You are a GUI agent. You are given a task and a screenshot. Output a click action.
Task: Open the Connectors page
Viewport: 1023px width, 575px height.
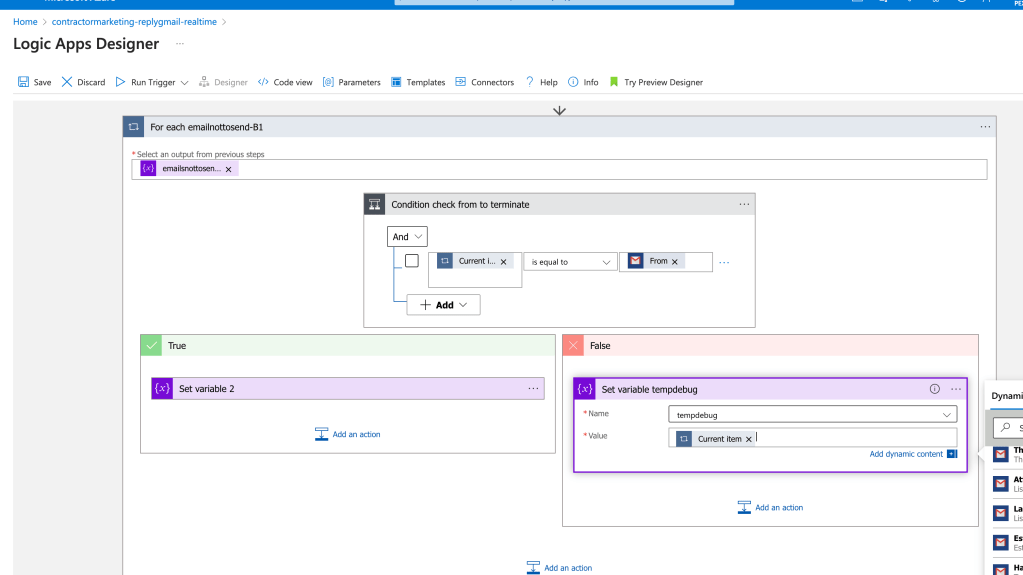click(485, 82)
